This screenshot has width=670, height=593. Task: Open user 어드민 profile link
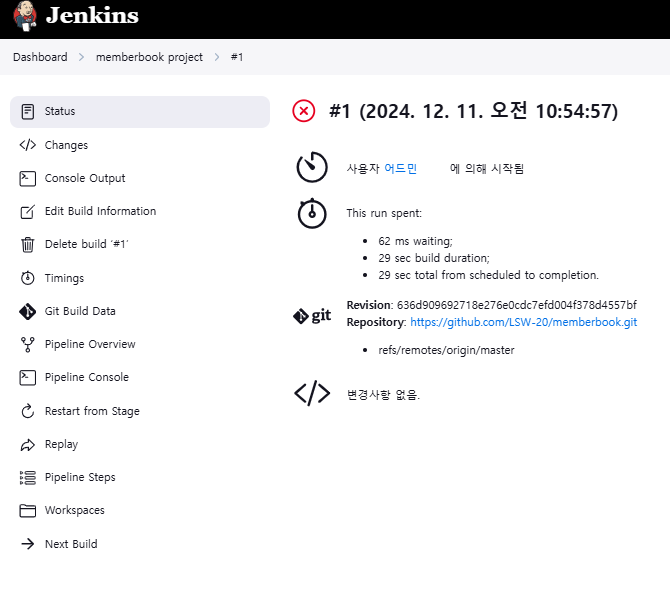point(400,168)
